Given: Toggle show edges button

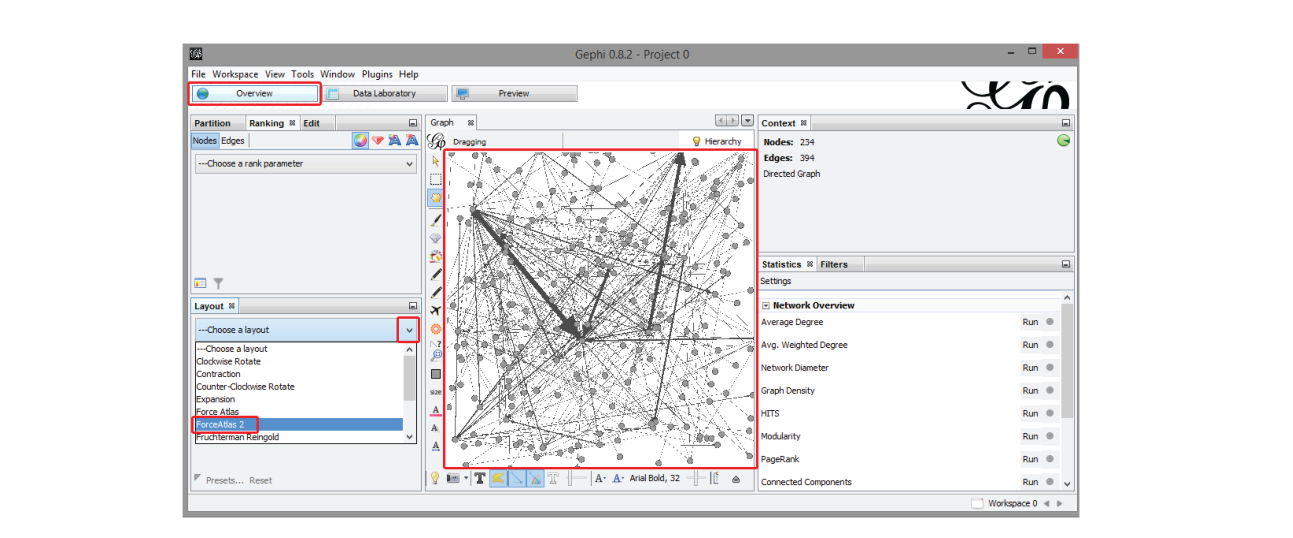Looking at the screenshot, I should [x=516, y=479].
